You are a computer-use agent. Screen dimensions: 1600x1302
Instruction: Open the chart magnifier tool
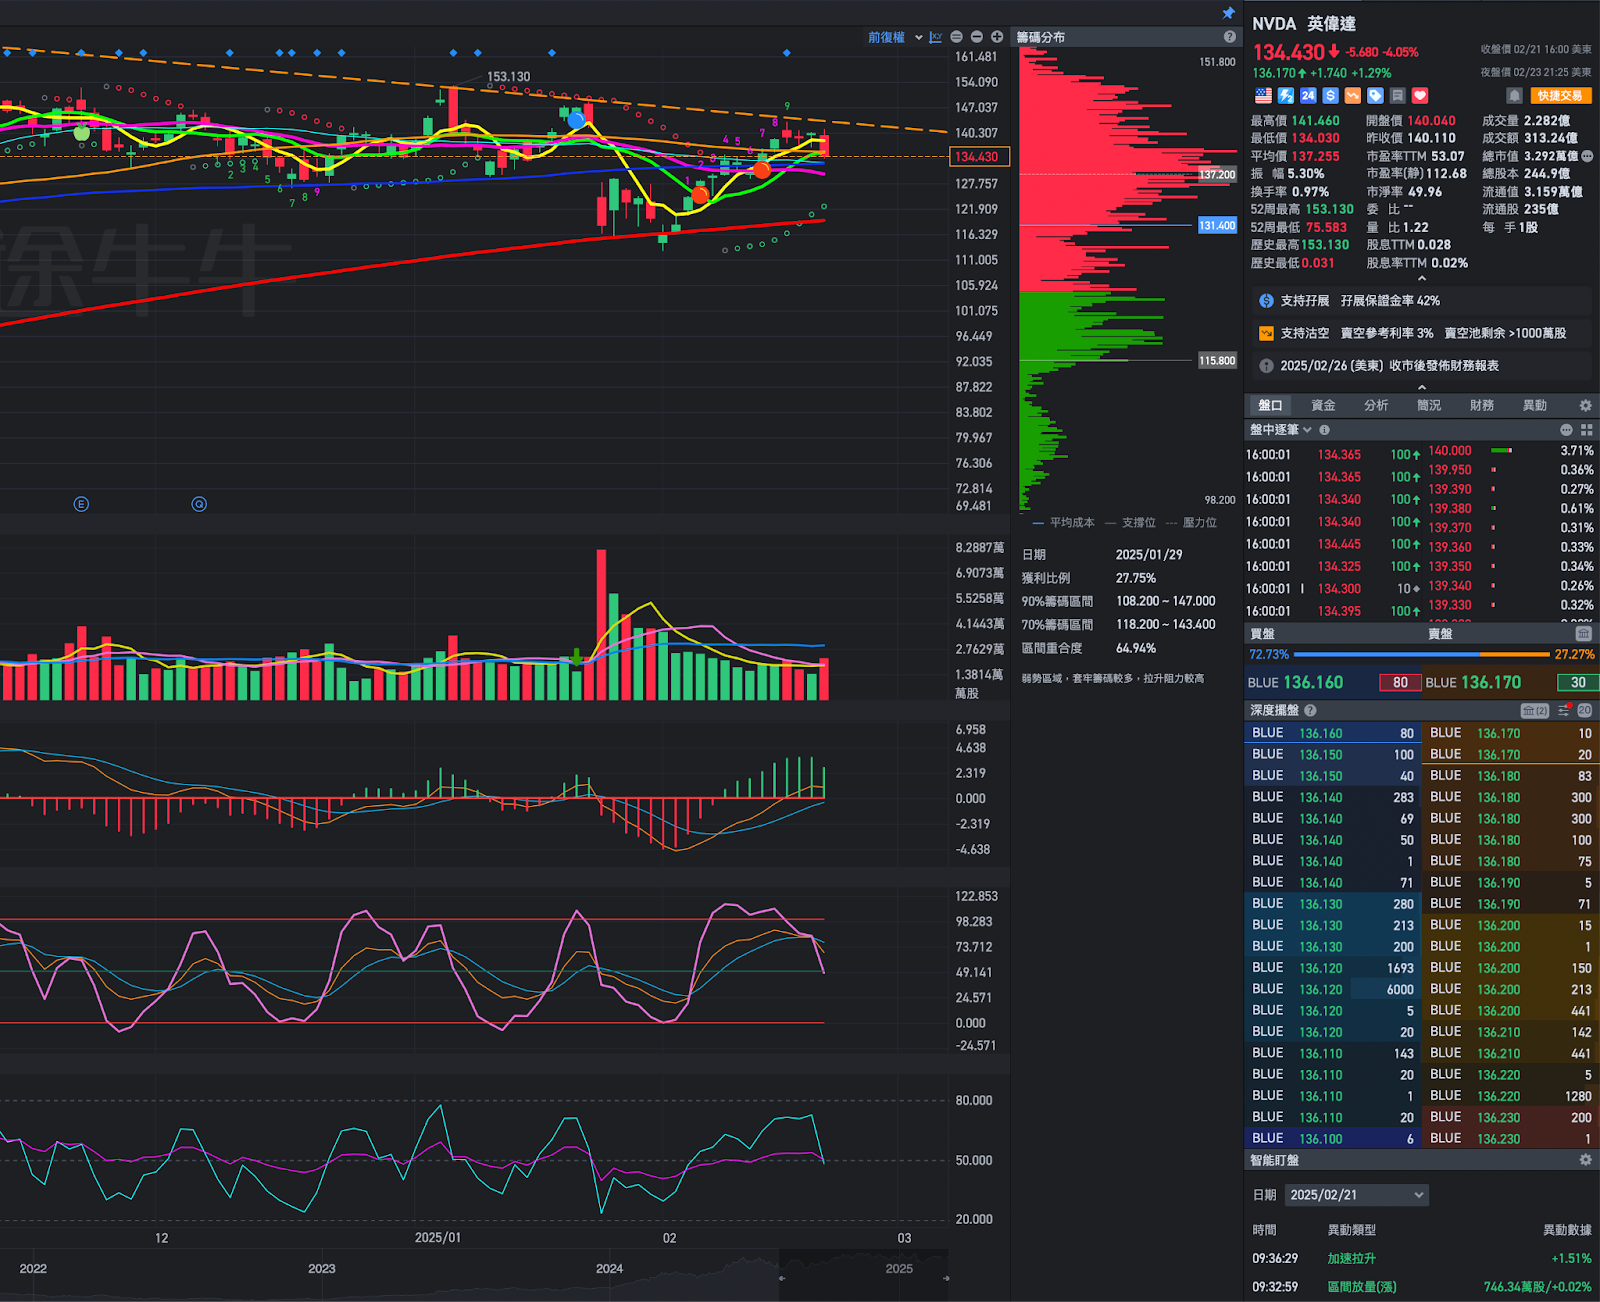(956, 36)
